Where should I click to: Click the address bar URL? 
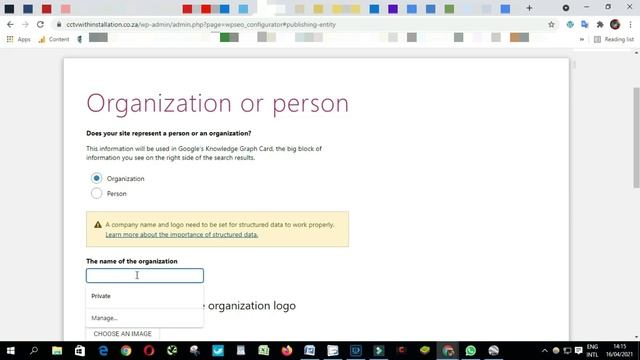[x=201, y=24]
